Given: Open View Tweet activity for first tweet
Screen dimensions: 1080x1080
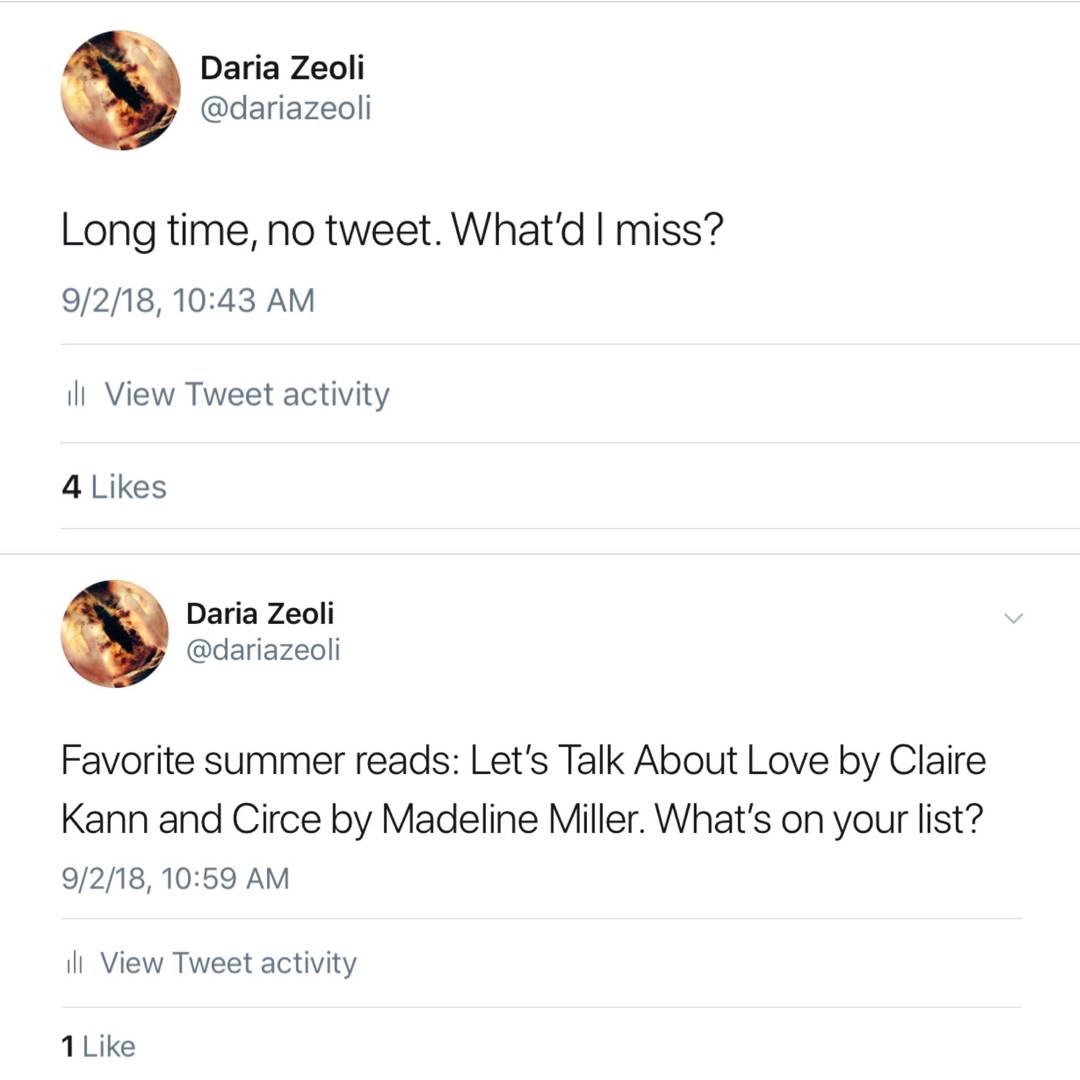Looking at the screenshot, I should (246, 394).
